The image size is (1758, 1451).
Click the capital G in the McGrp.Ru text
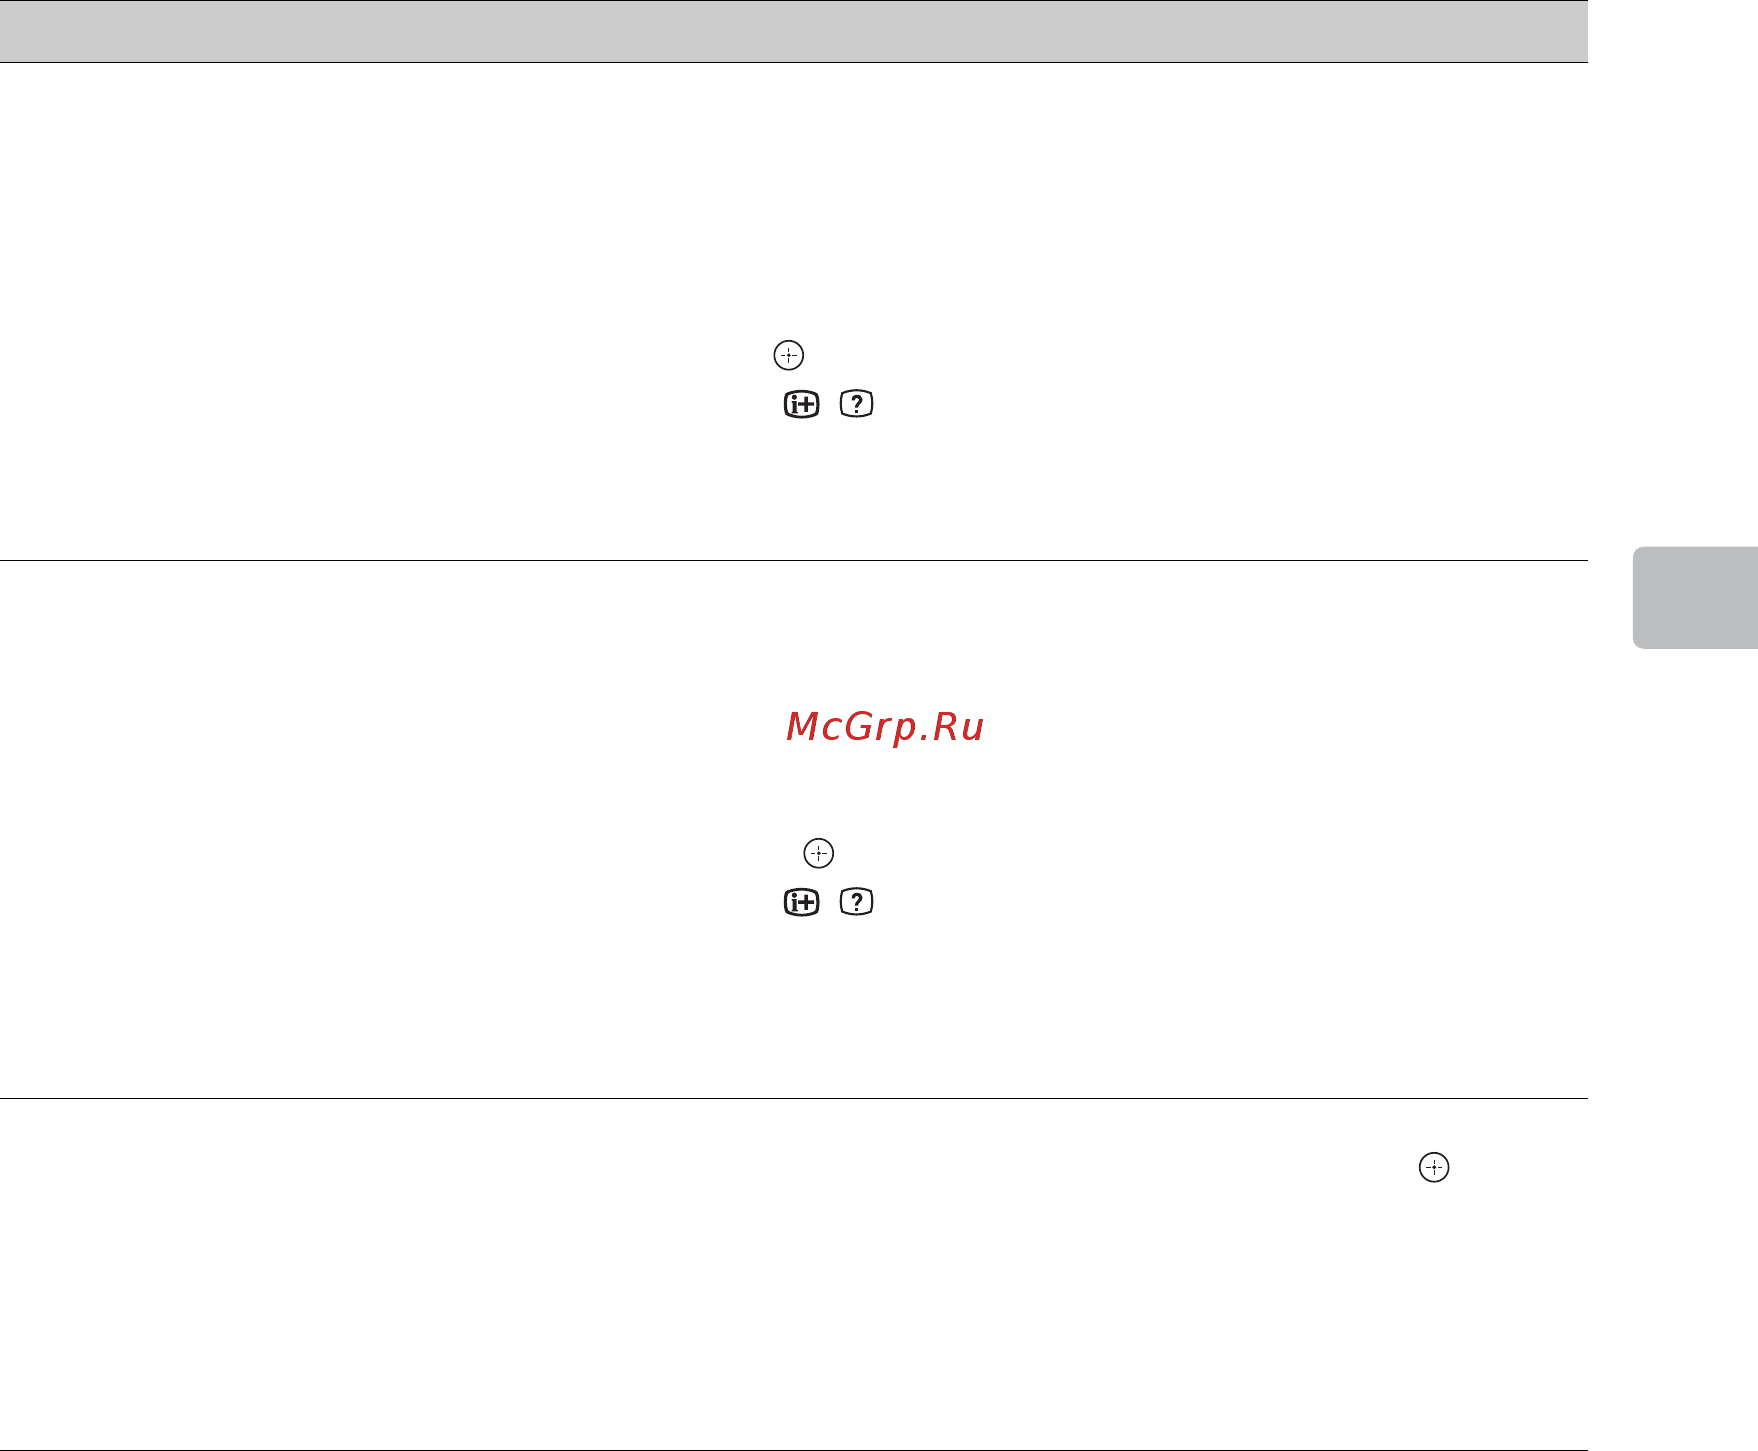[x=861, y=727]
